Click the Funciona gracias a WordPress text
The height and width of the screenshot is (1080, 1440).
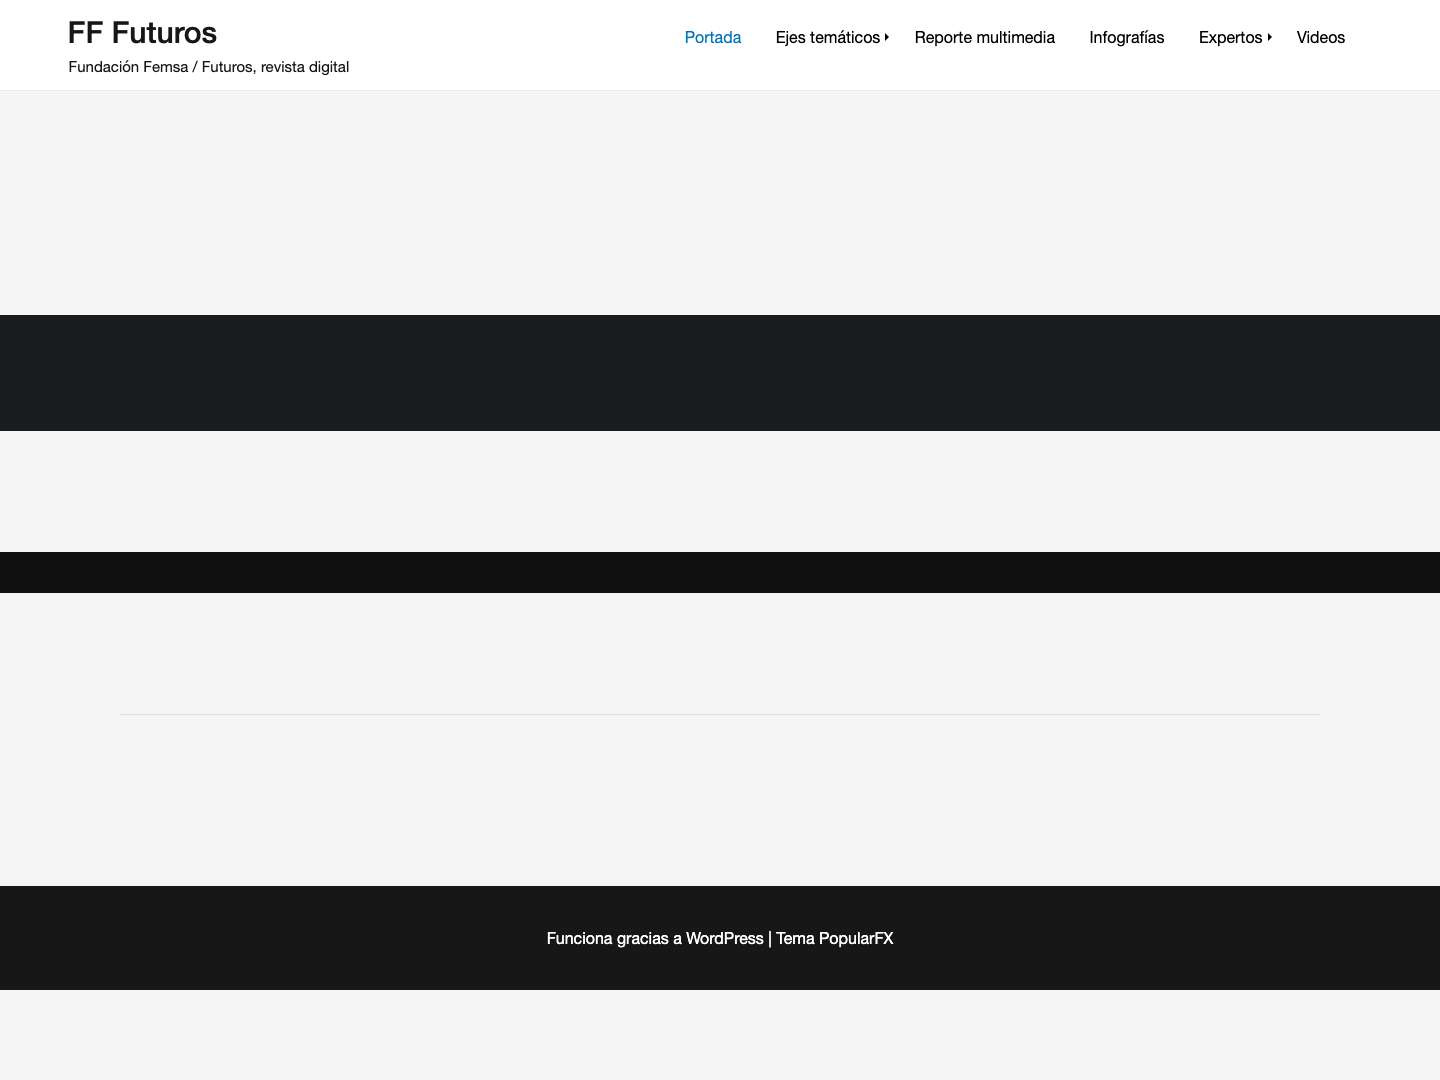click(655, 938)
